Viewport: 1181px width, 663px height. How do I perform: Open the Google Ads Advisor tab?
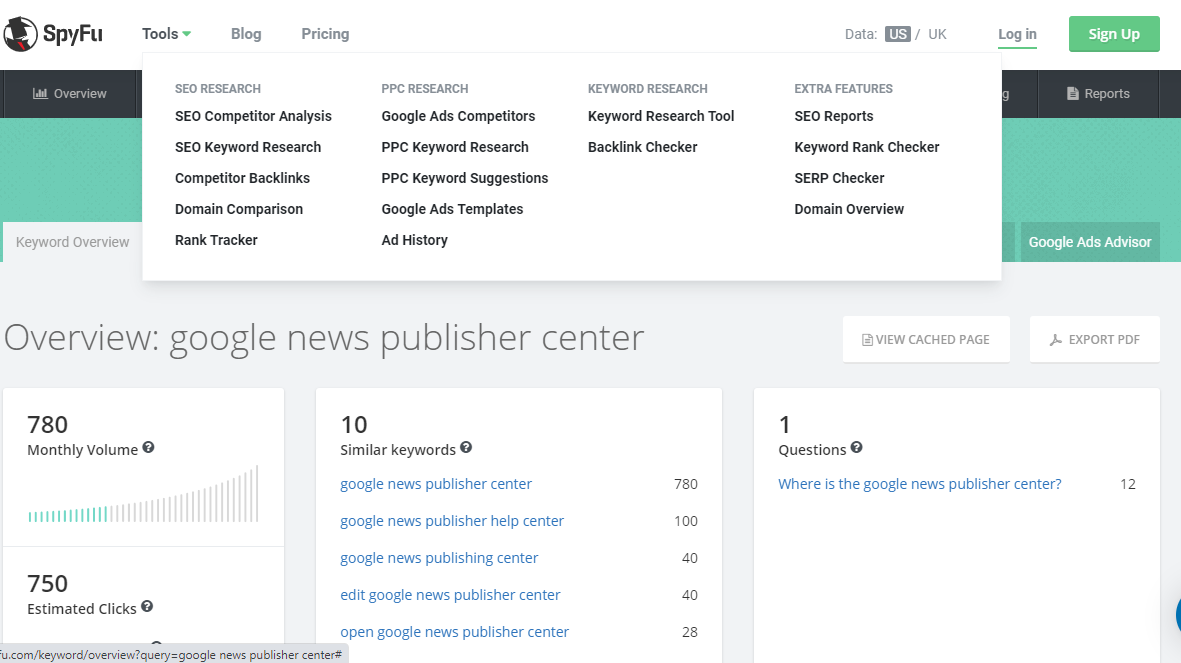point(1090,242)
